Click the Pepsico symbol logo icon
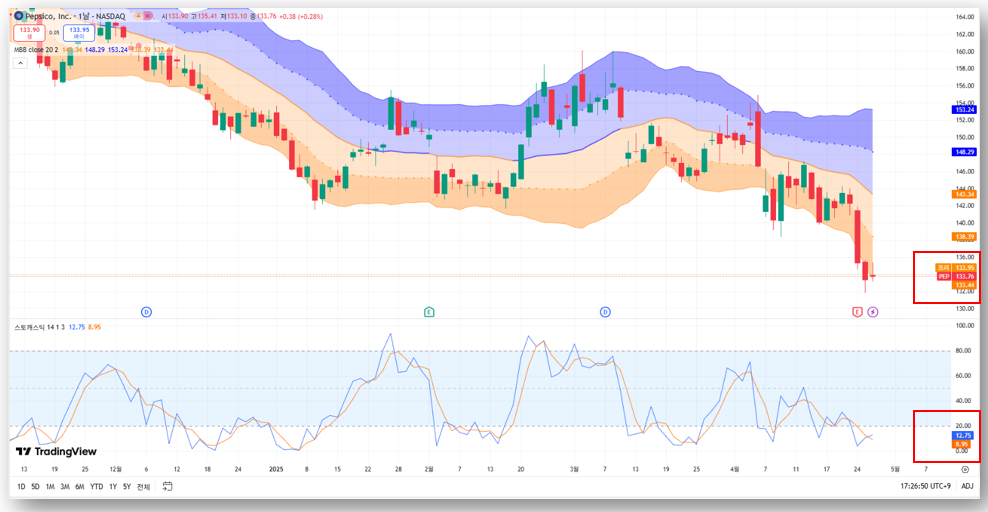 [18, 16]
